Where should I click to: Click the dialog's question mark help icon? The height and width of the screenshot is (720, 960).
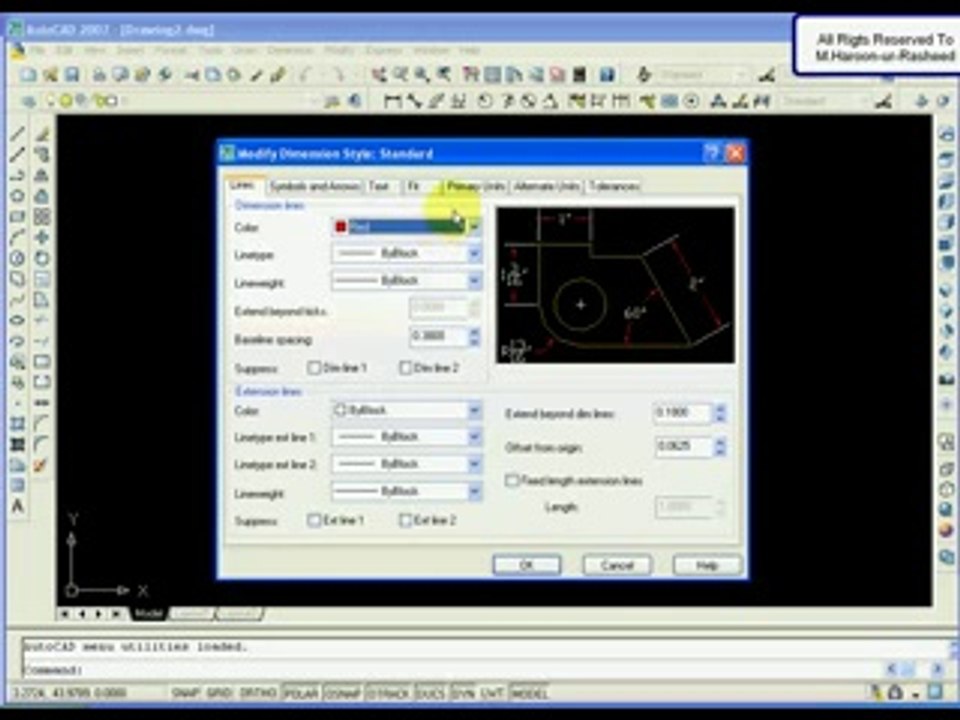click(711, 153)
